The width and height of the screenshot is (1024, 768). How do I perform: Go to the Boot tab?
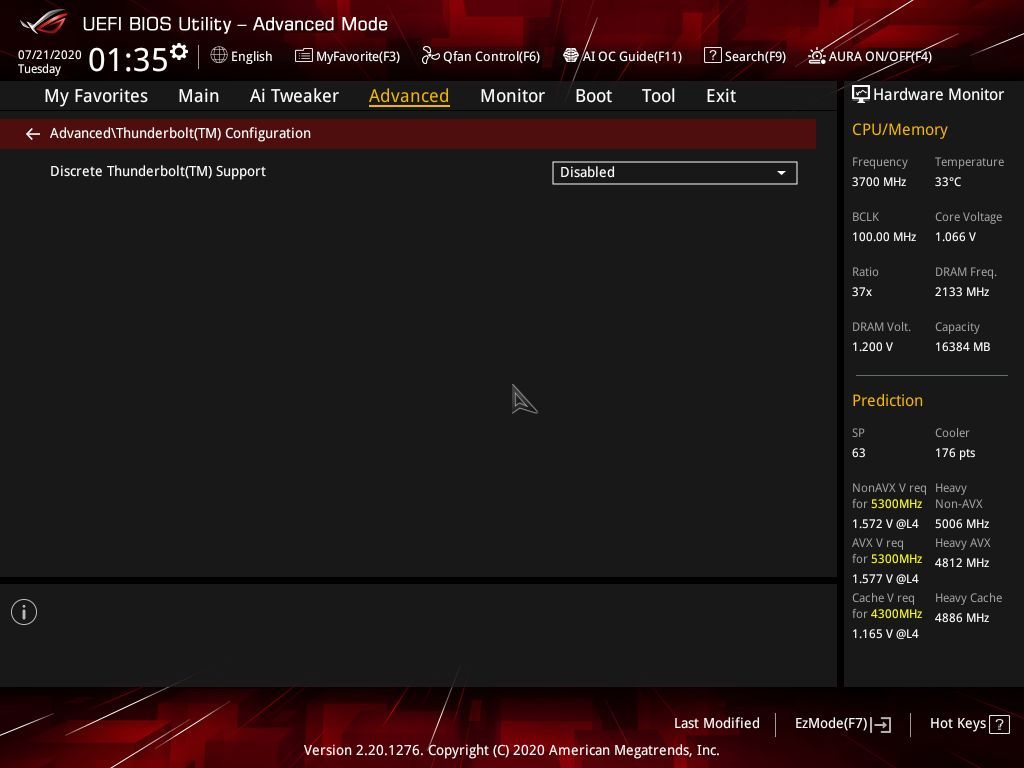593,96
